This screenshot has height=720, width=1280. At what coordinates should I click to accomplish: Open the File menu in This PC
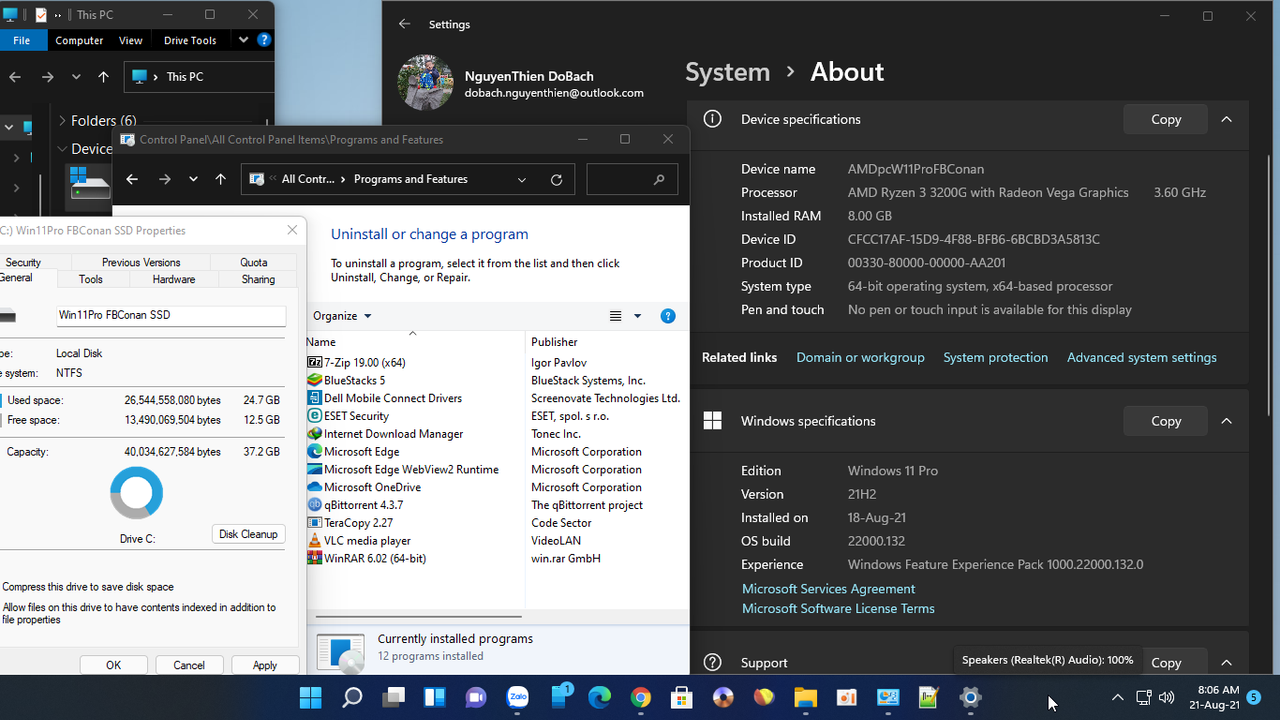(21, 40)
